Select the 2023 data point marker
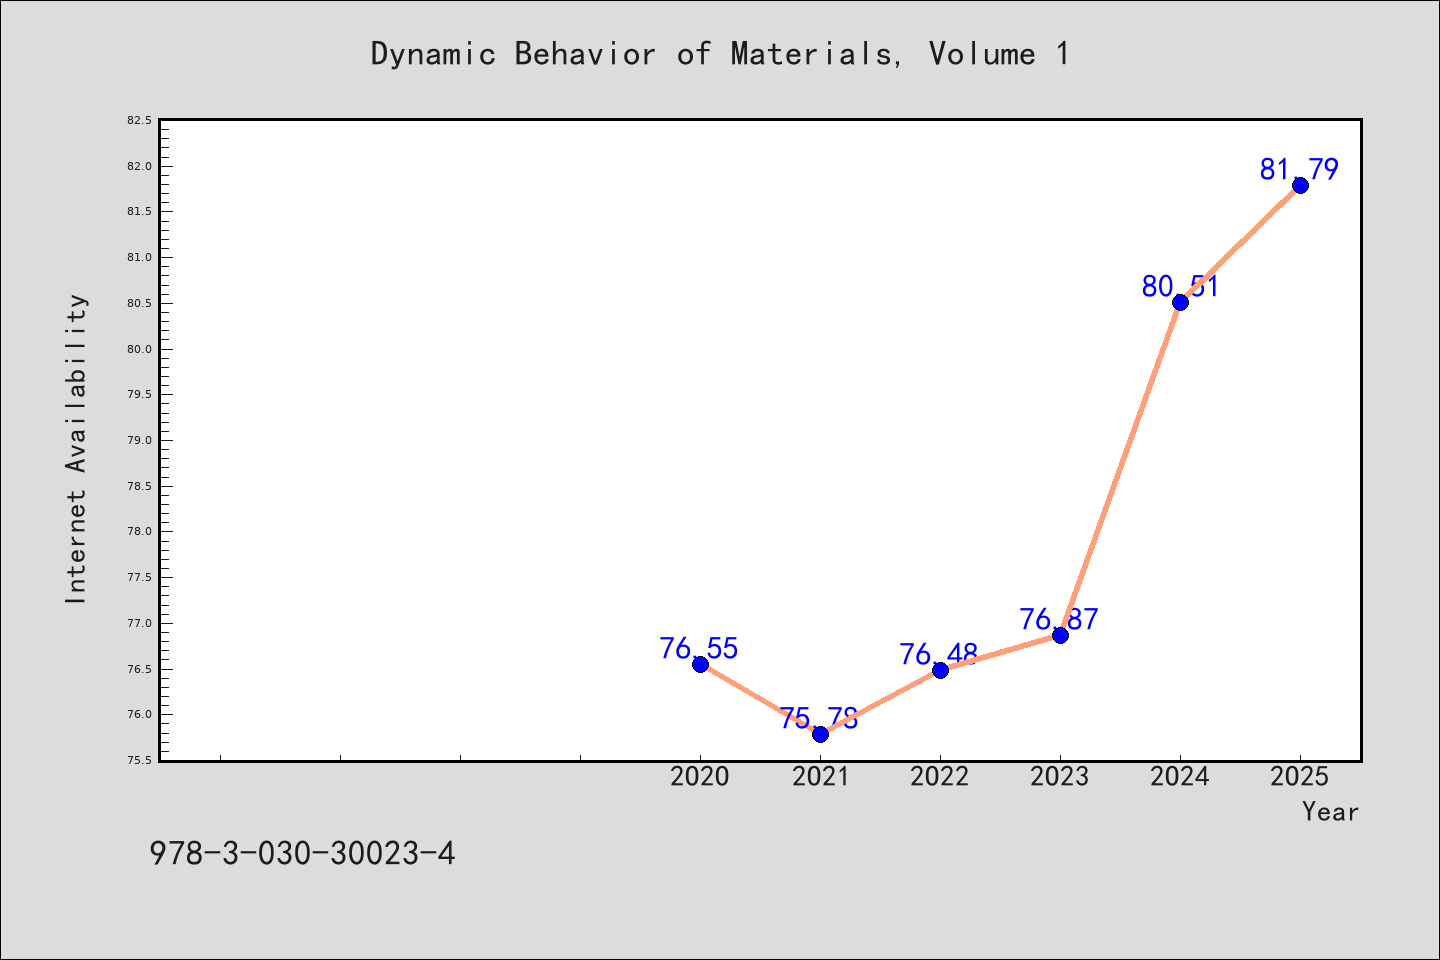Viewport: 1440px width, 960px height. coord(1060,635)
